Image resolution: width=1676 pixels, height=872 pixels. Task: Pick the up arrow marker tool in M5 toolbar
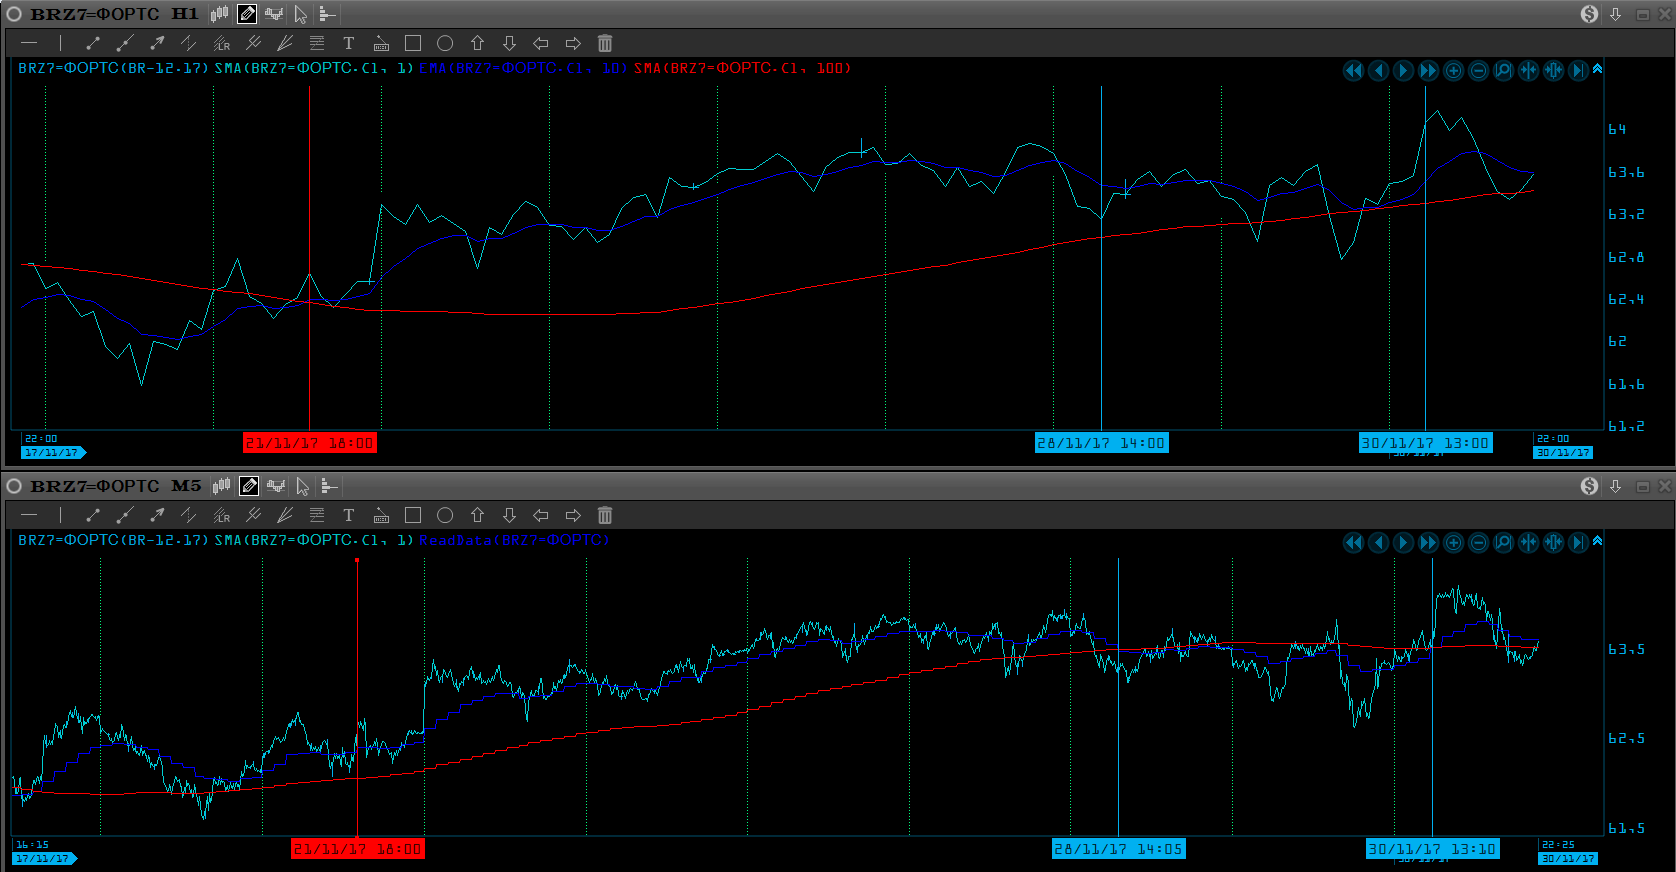point(477,515)
